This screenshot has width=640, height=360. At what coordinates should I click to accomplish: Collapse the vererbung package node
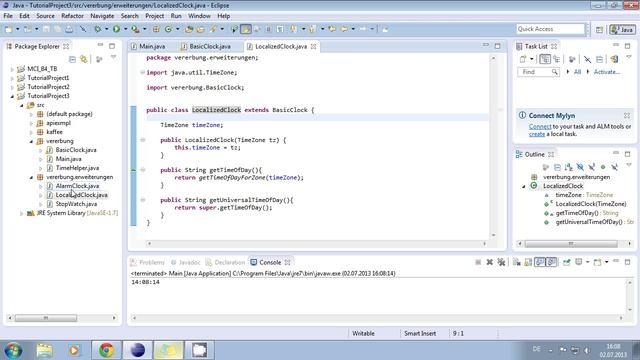point(31,141)
